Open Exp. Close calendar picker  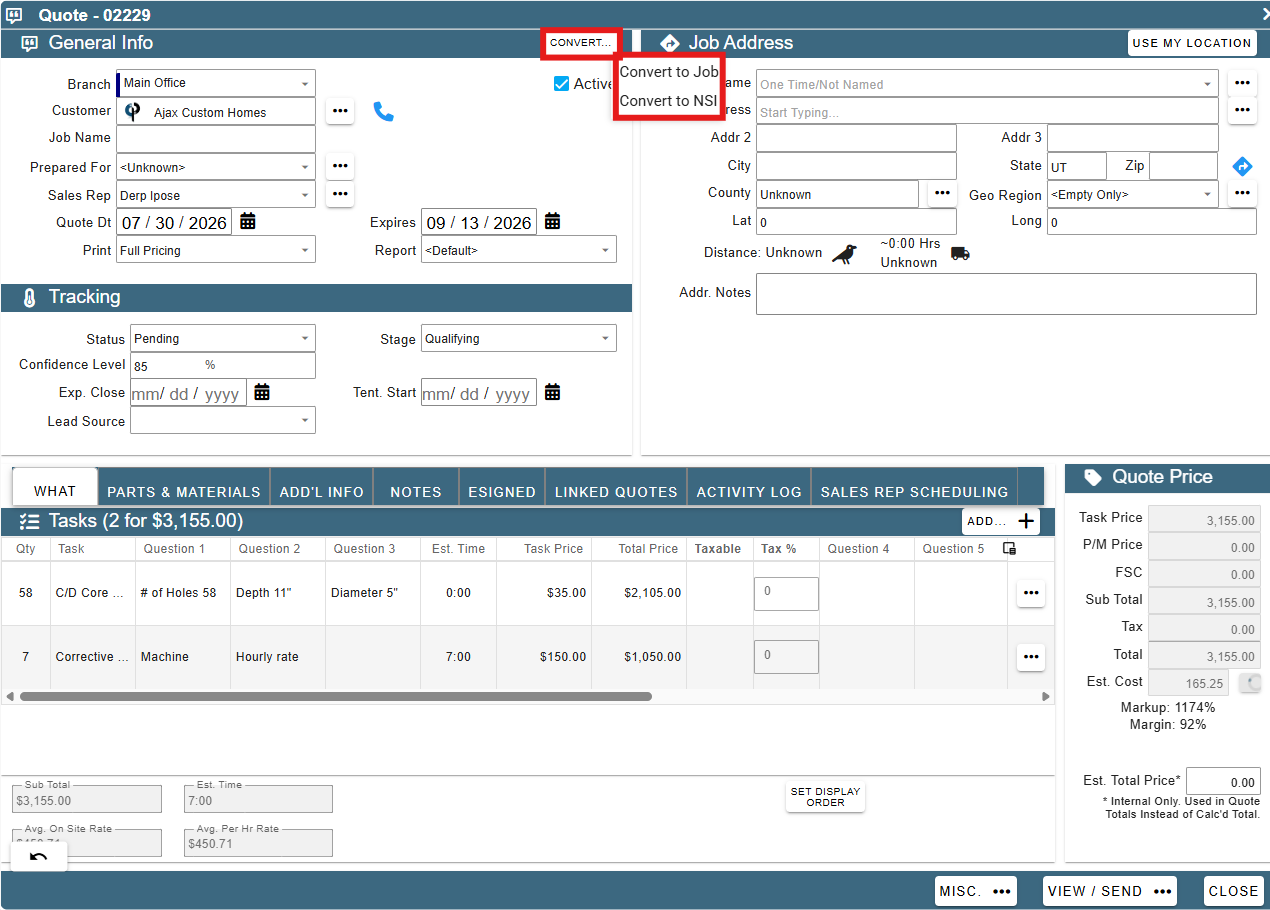click(x=262, y=392)
